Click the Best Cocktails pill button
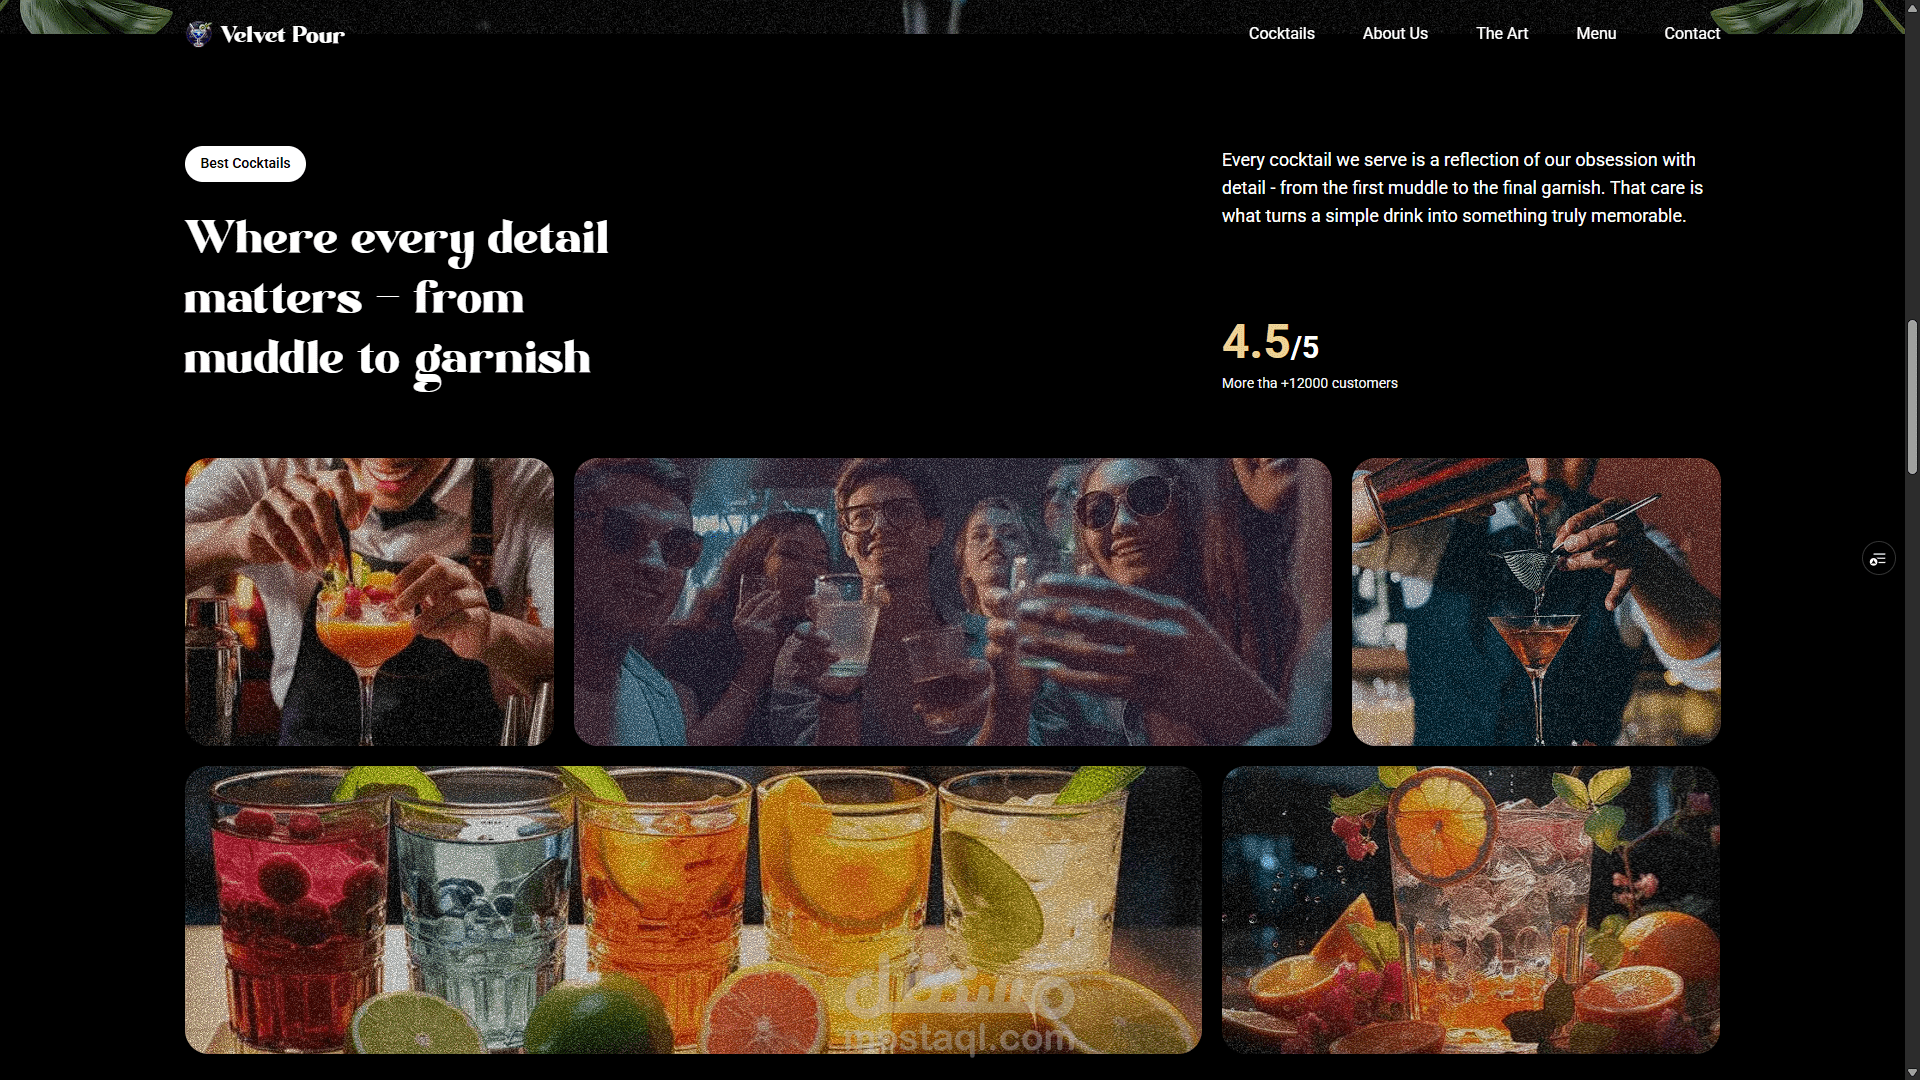The image size is (1920, 1080). pos(245,164)
